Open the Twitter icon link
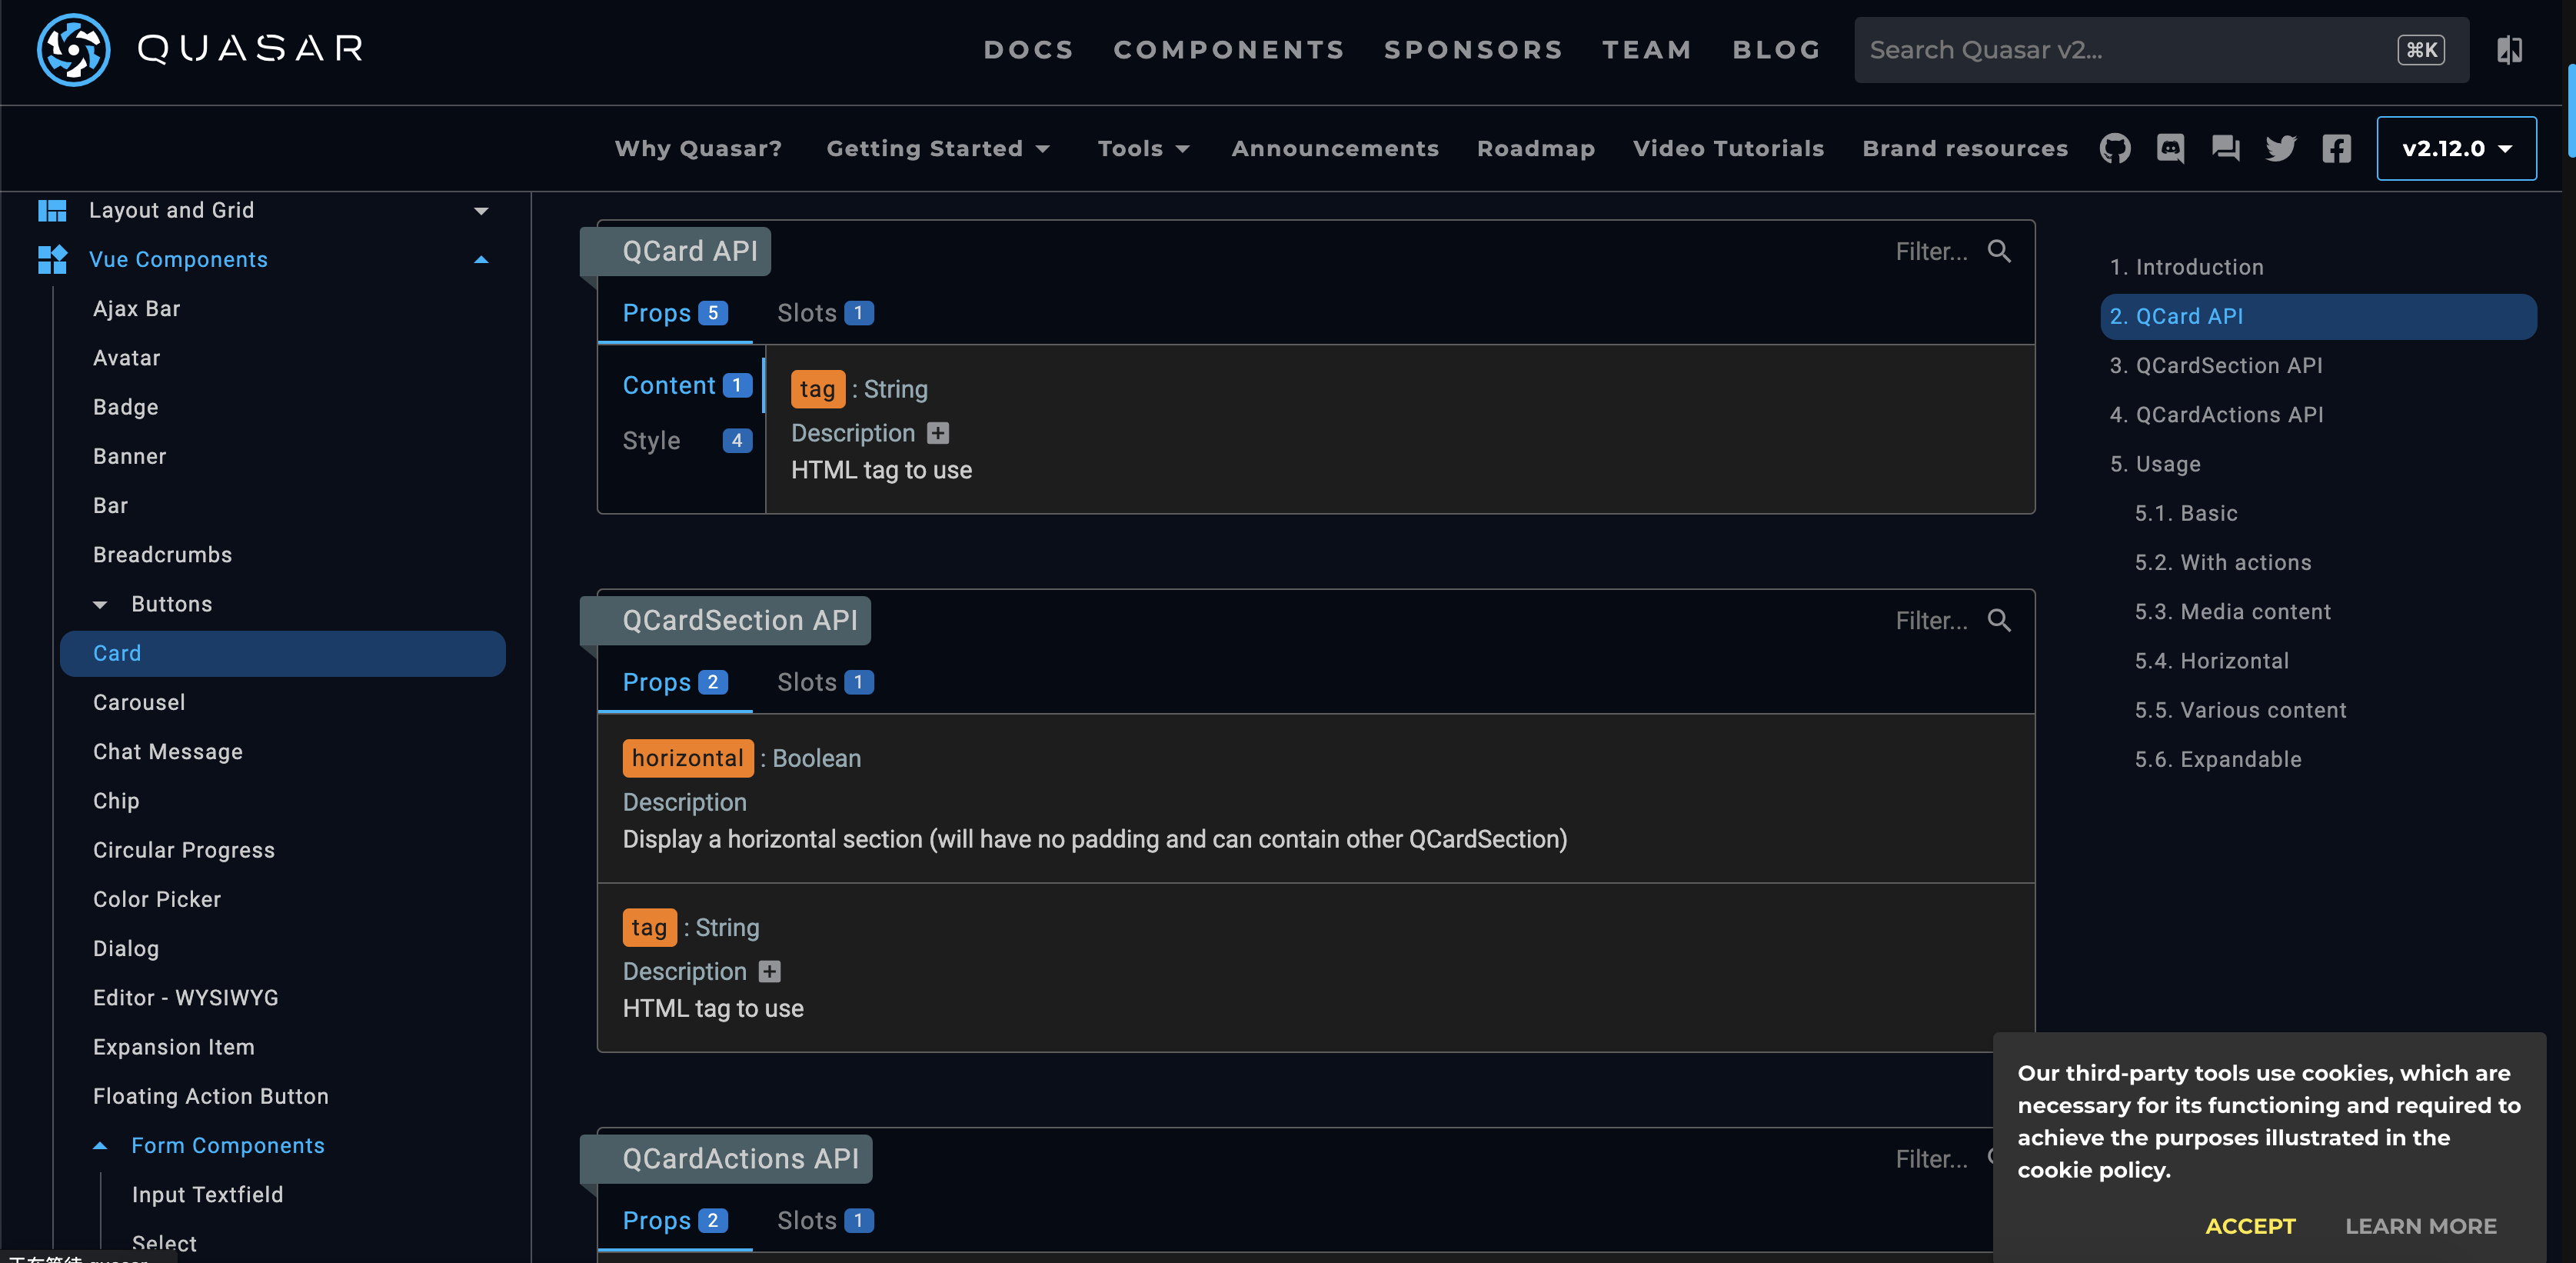Image resolution: width=2576 pixels, height=1263 pixels. [2281, 149]
